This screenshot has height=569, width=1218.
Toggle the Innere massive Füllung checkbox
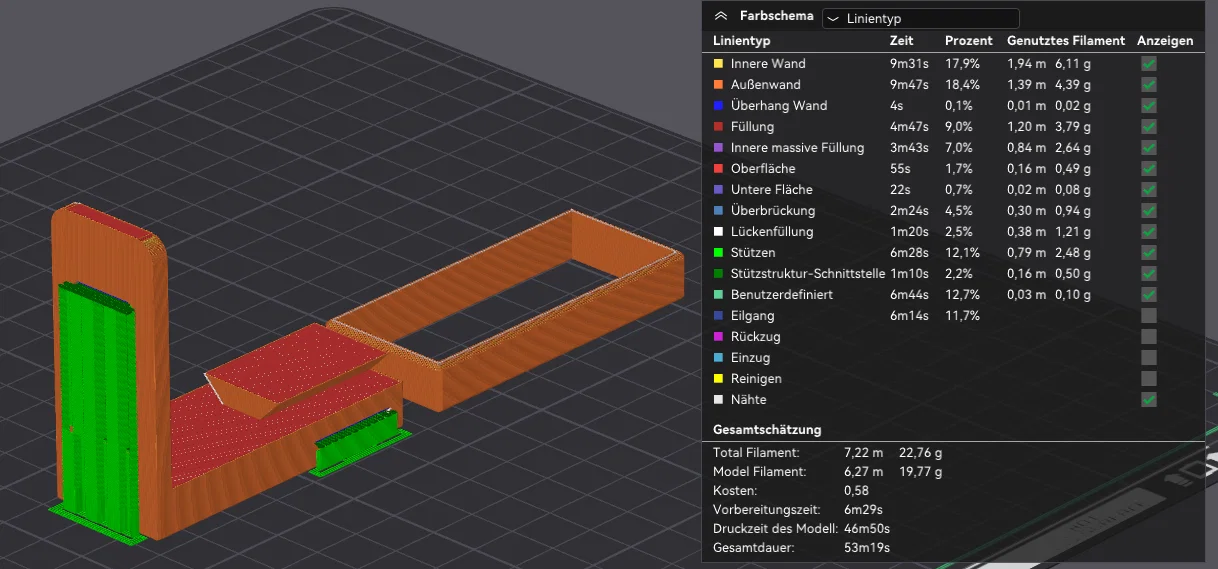coord(1149,147)
